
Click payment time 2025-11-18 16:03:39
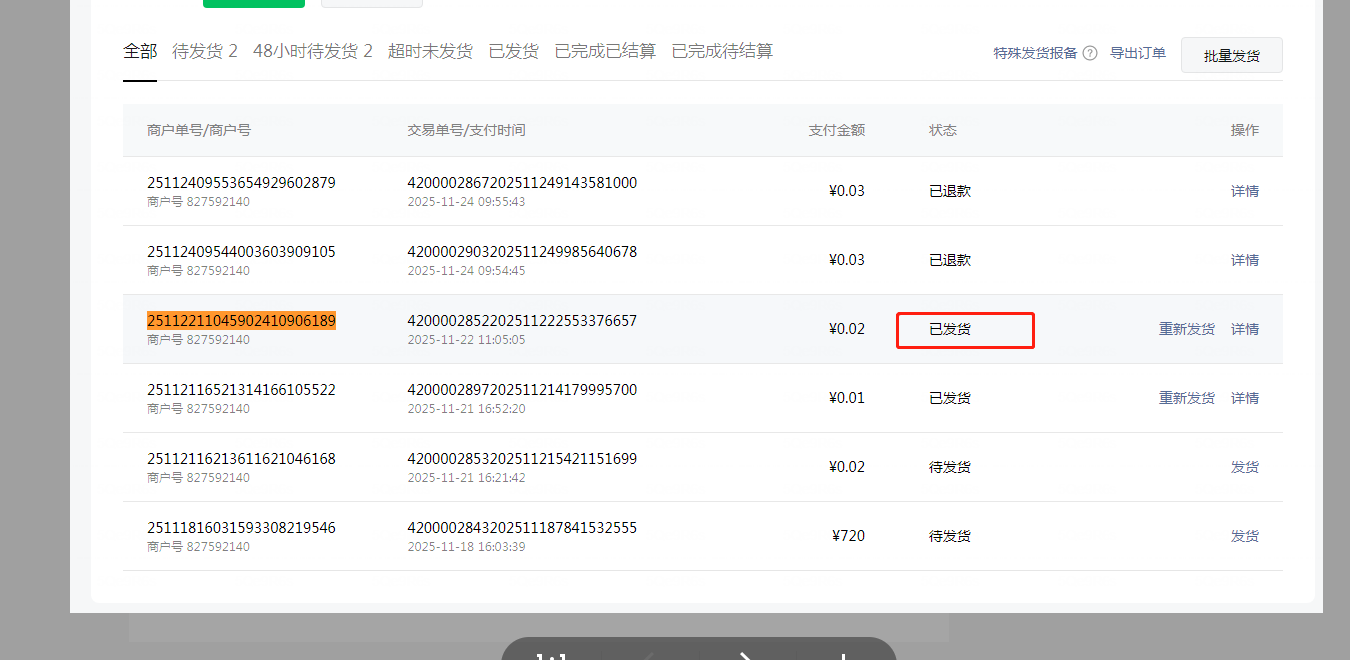(x=466, y=547)
